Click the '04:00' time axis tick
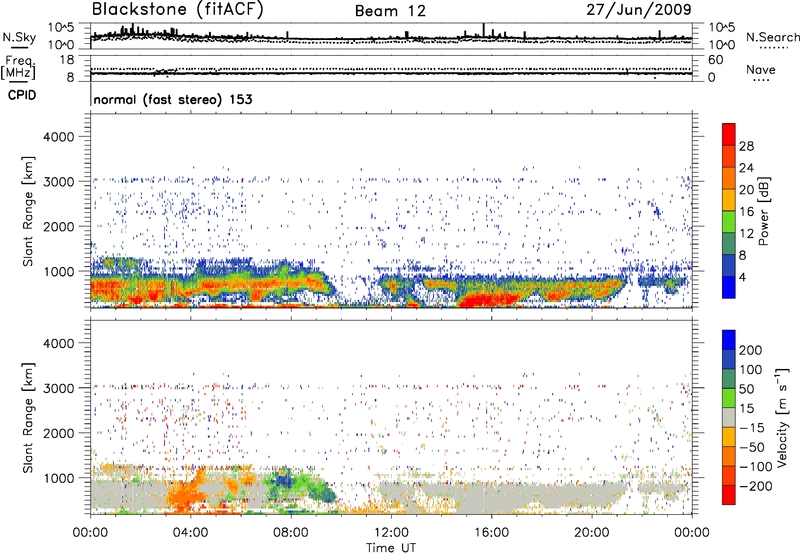 click(x=190, y=533)
